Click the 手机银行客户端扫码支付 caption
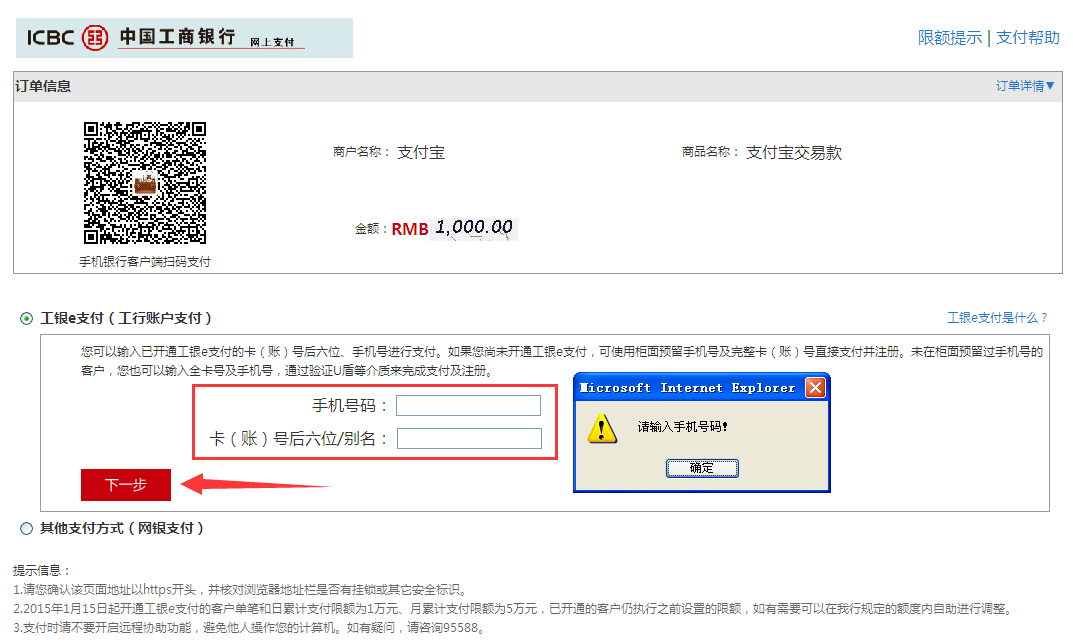The height and width of the screenshot is (644, 1073). [x=145, y=262]
